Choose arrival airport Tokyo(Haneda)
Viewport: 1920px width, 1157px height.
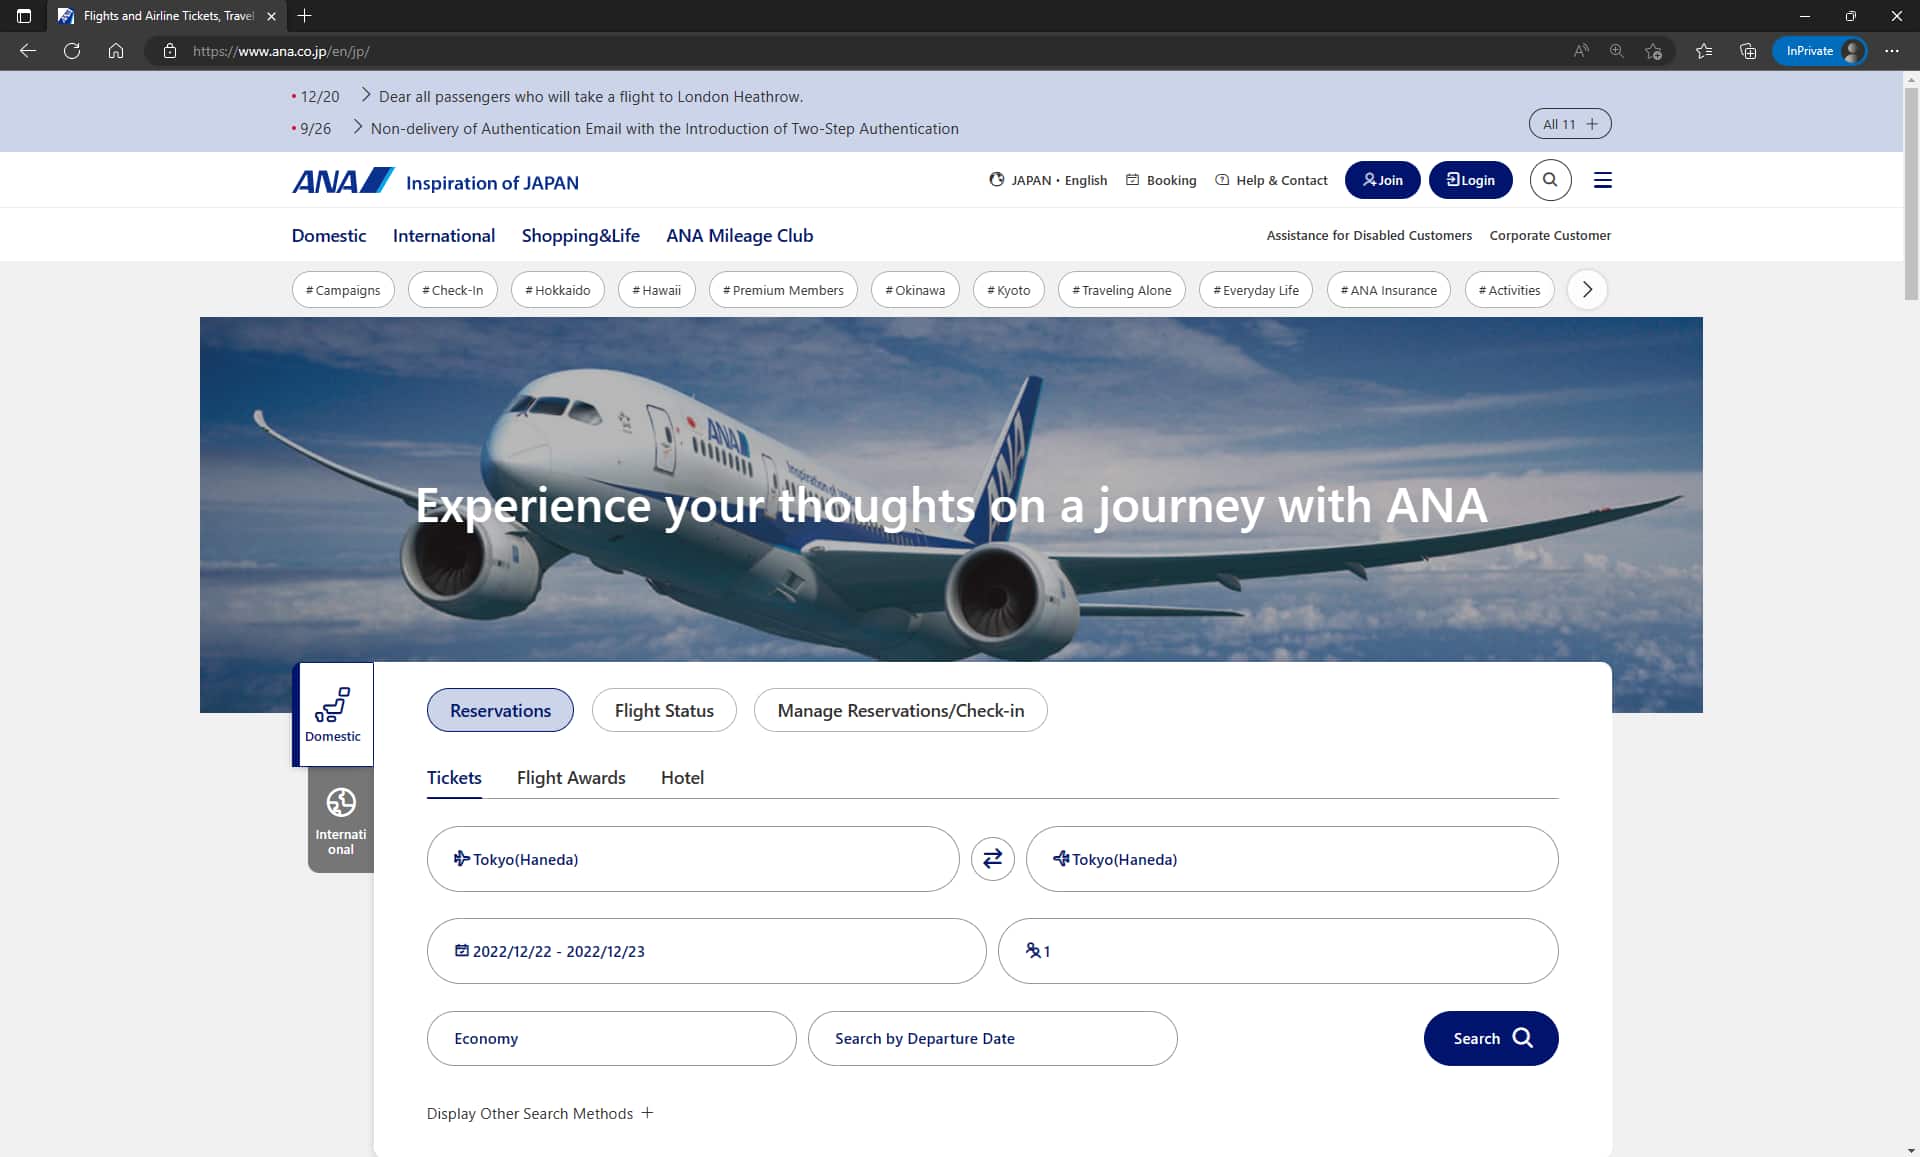coord(1292,859)
